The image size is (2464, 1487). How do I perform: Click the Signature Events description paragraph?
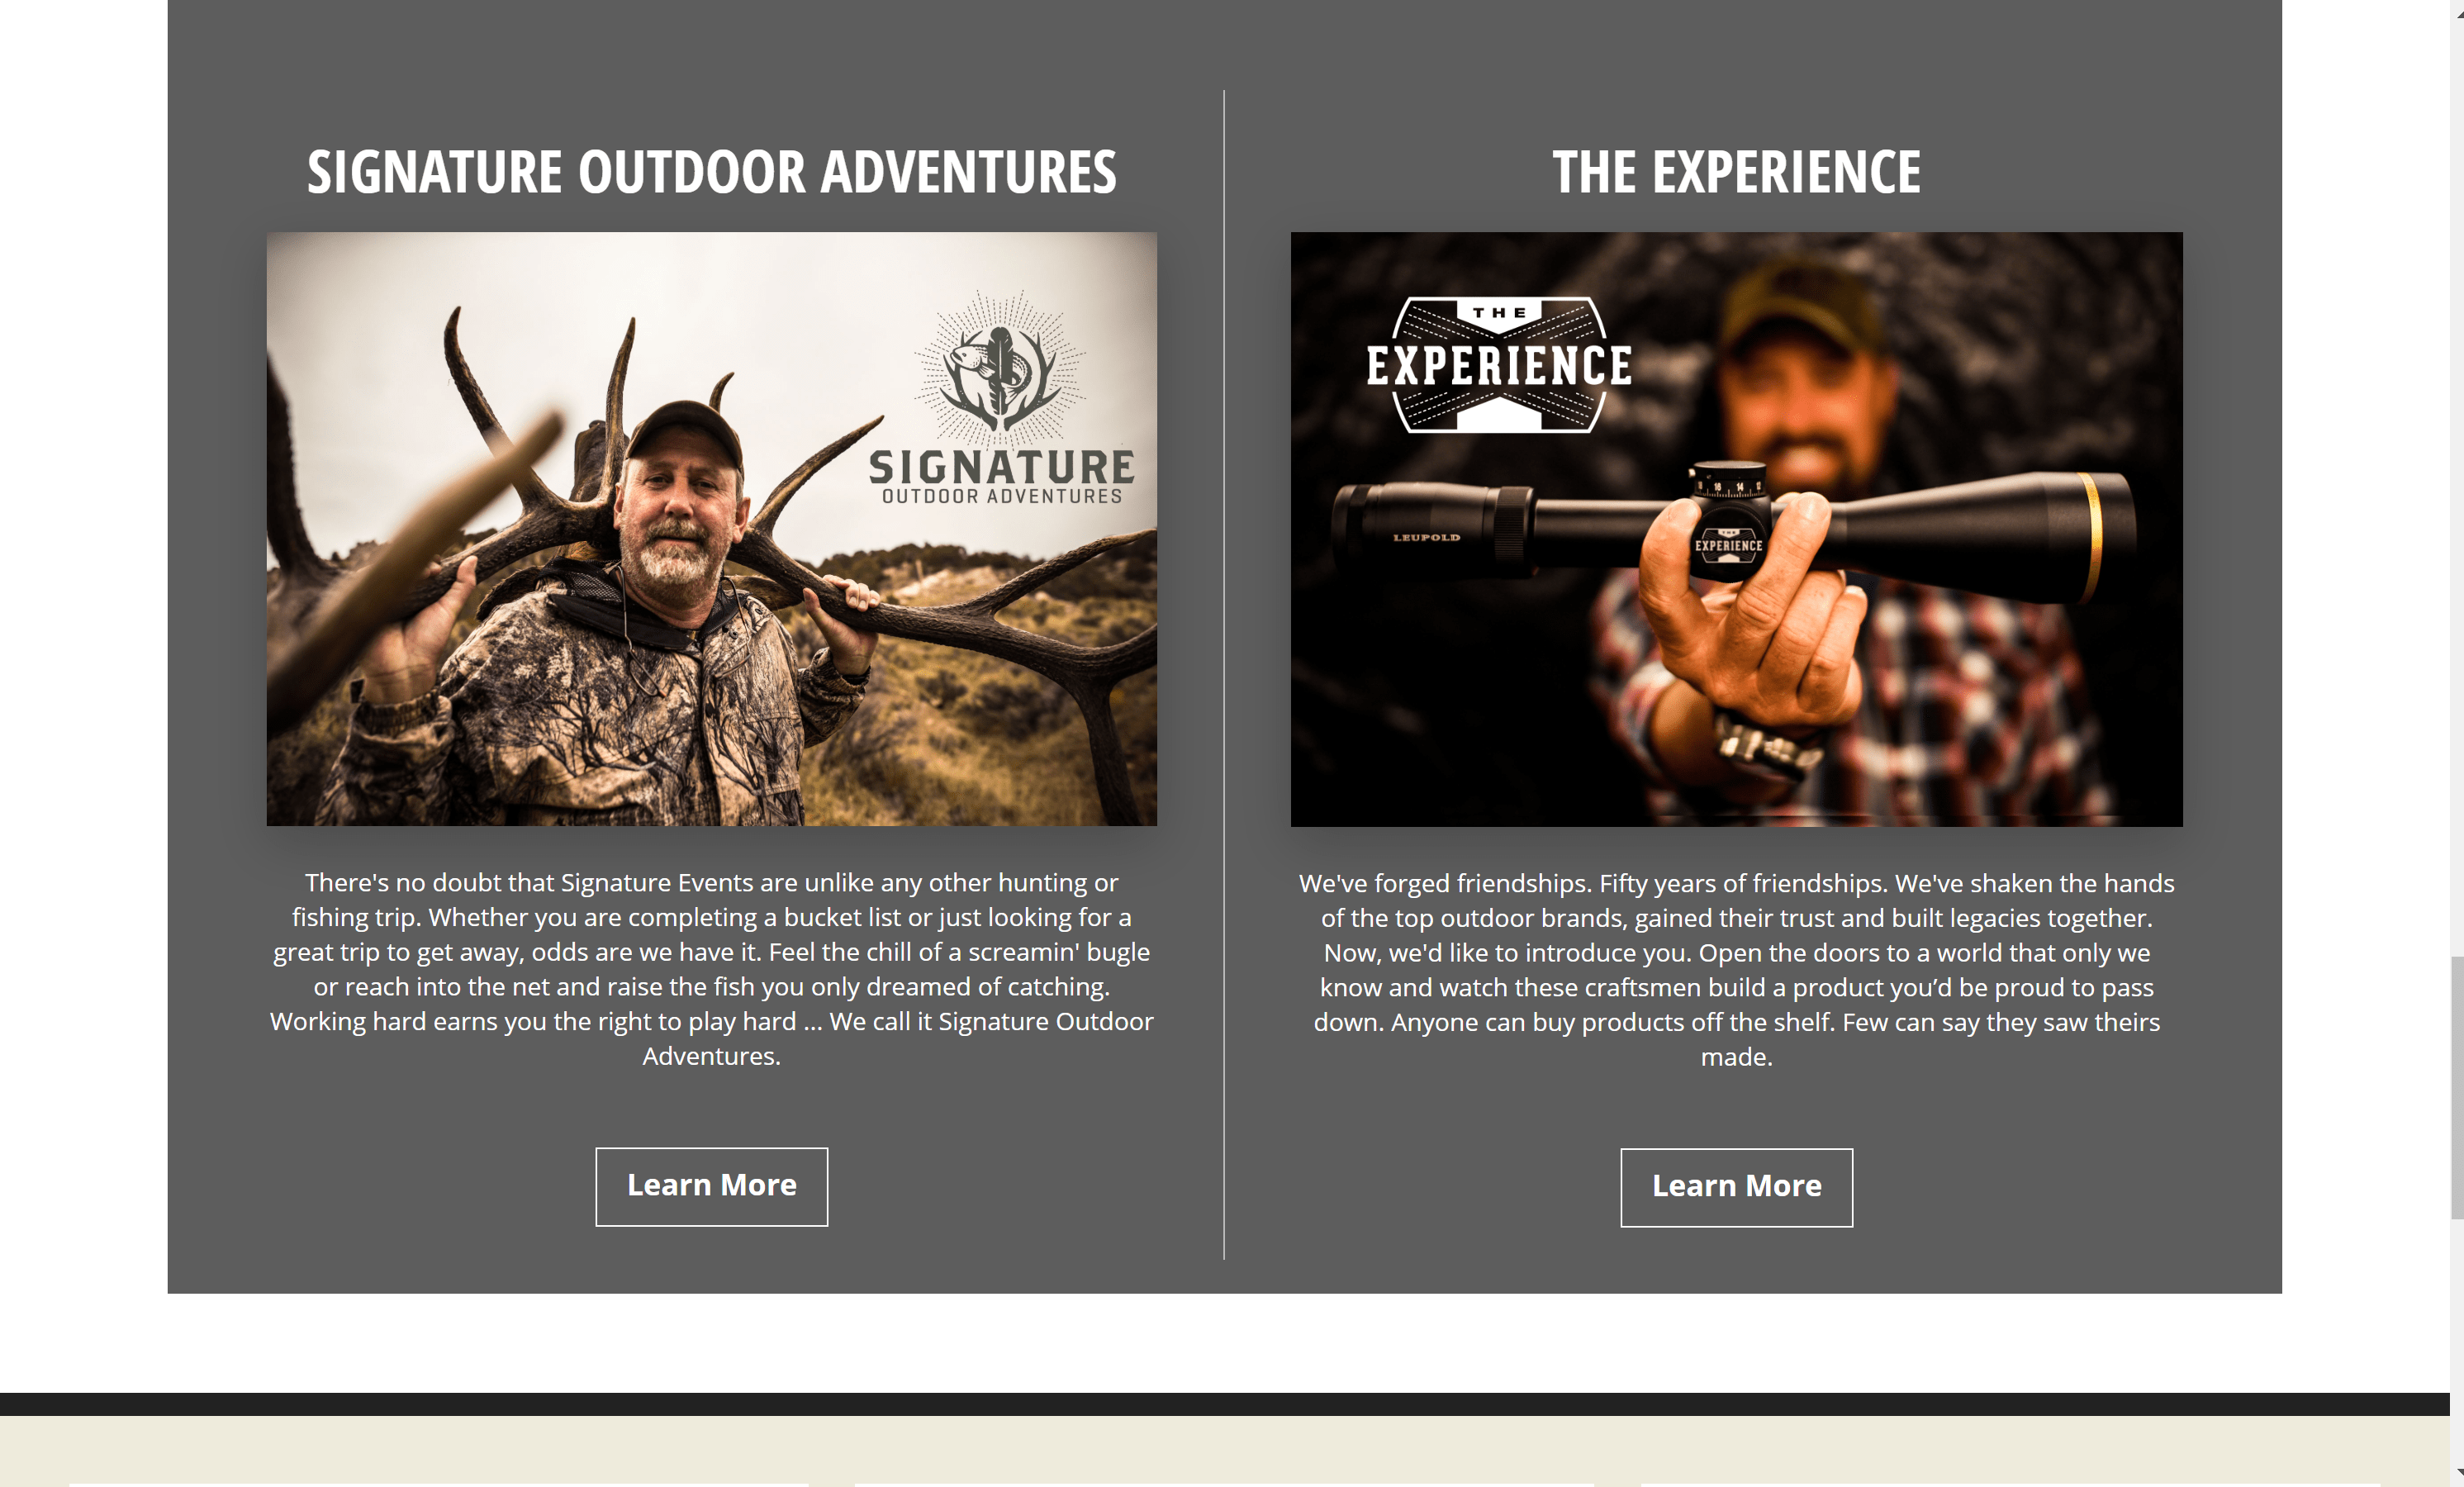pyautogui.click(x=711, y=969)
